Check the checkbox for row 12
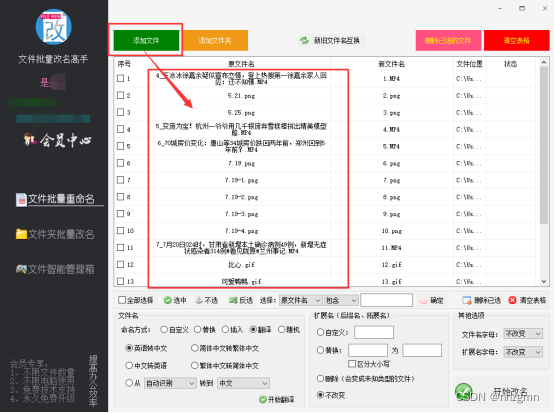This screenshot has width=554, height=413. point(120,264)
